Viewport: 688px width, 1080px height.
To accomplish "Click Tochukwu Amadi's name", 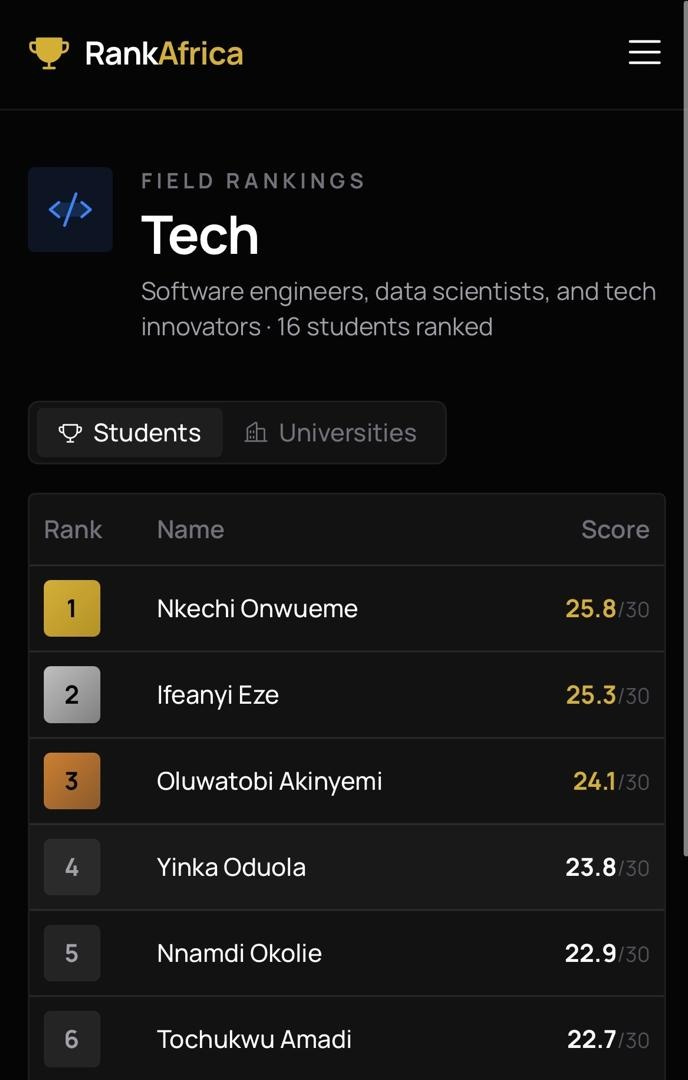I will [x=254, y=1039].
